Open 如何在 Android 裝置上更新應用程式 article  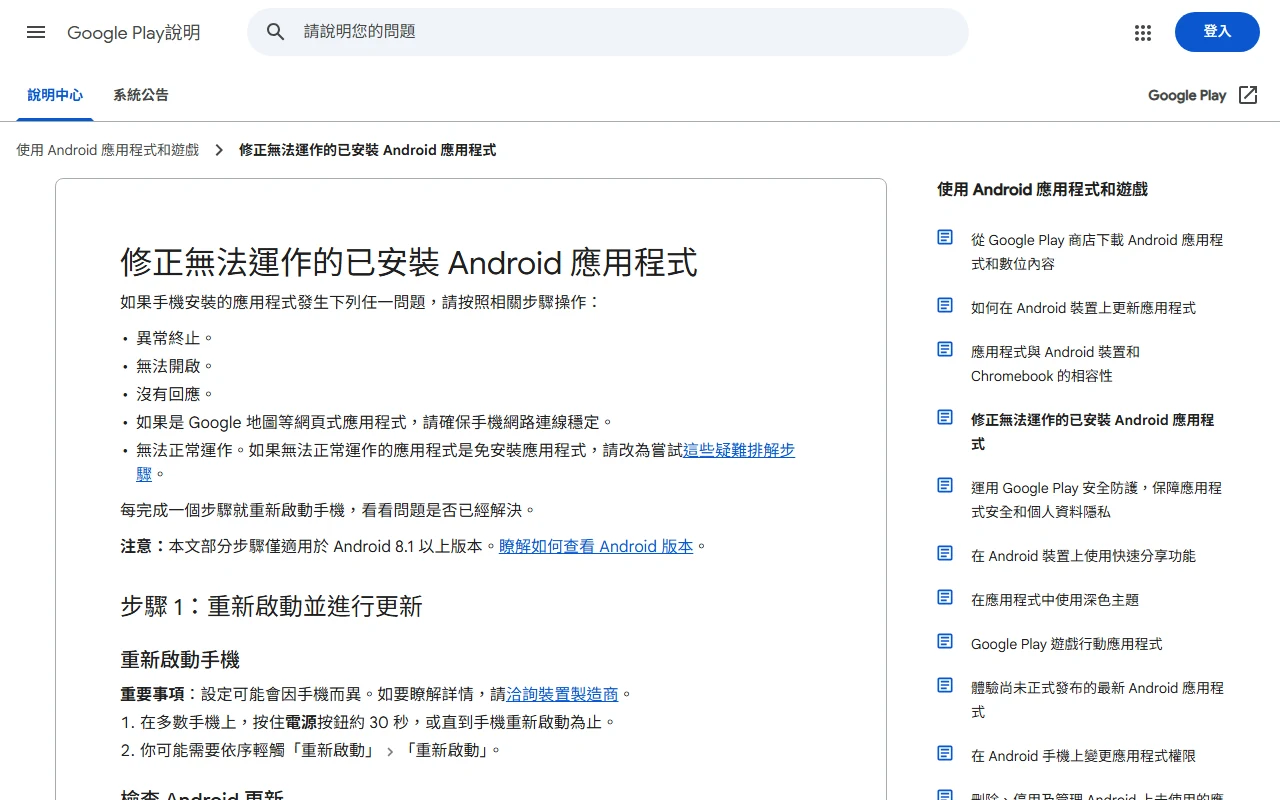(1083, 308)
